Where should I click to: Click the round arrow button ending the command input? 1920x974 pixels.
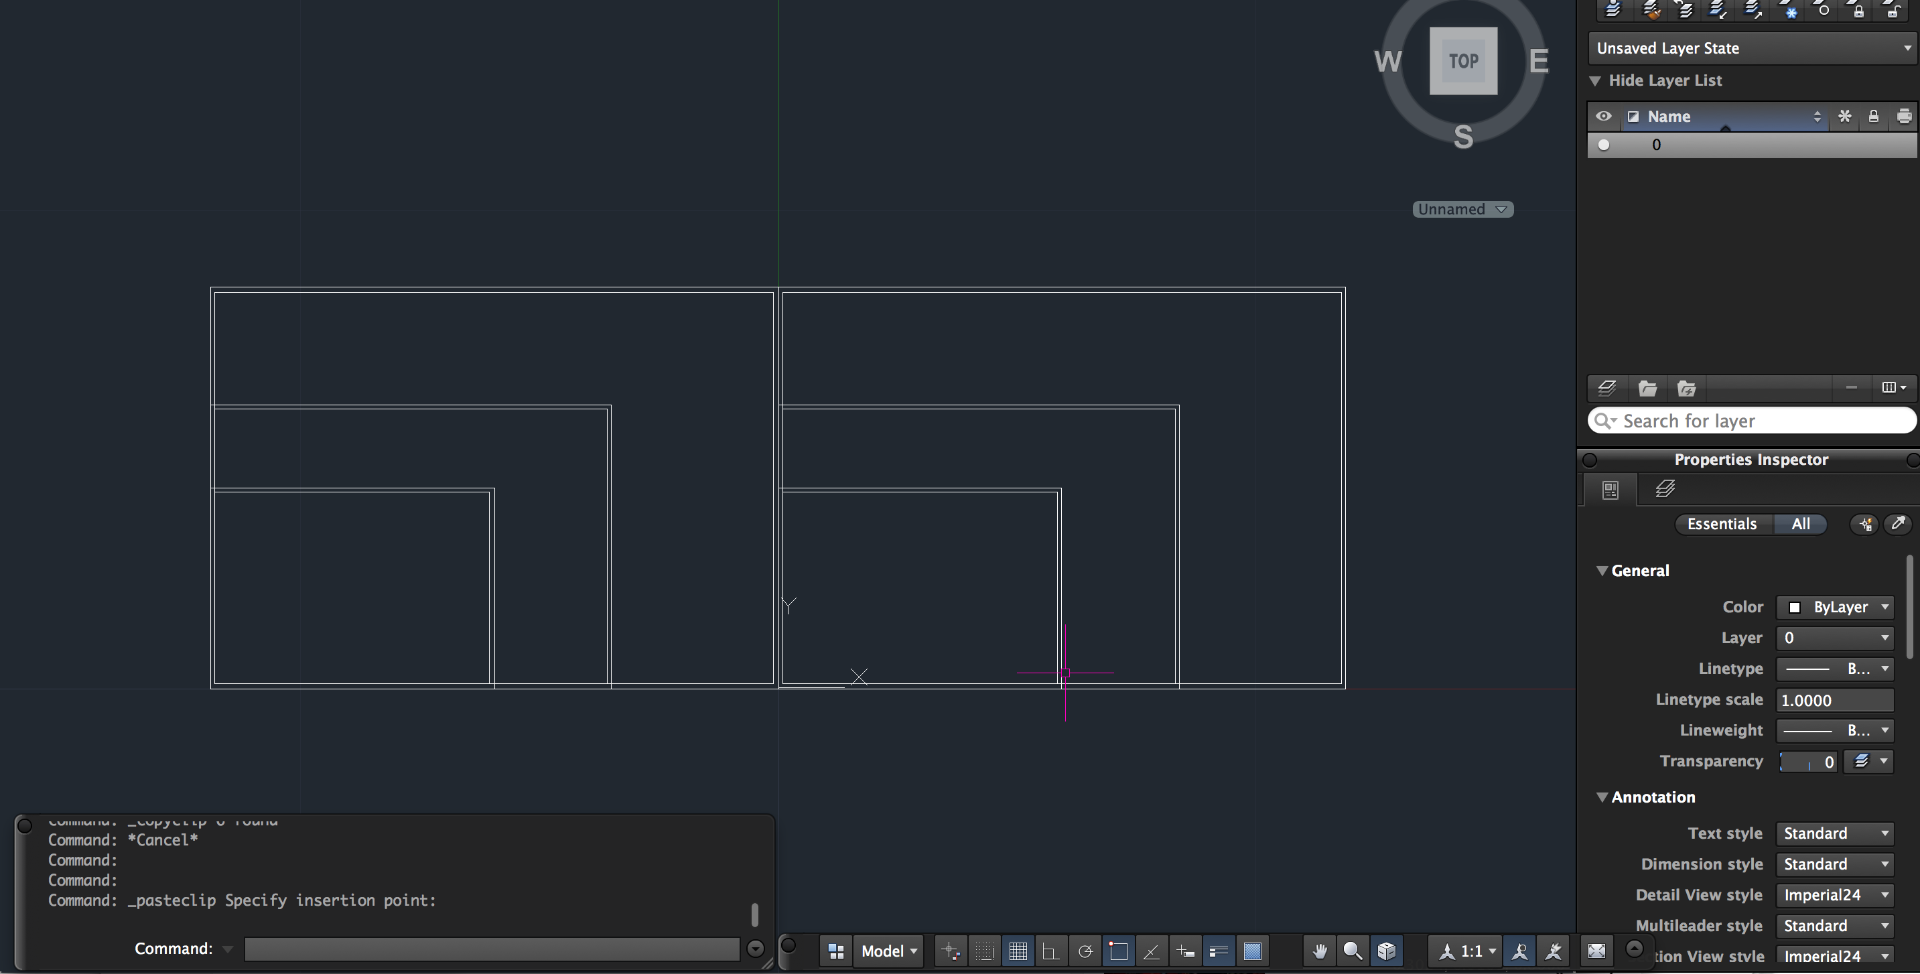[755, 949]
